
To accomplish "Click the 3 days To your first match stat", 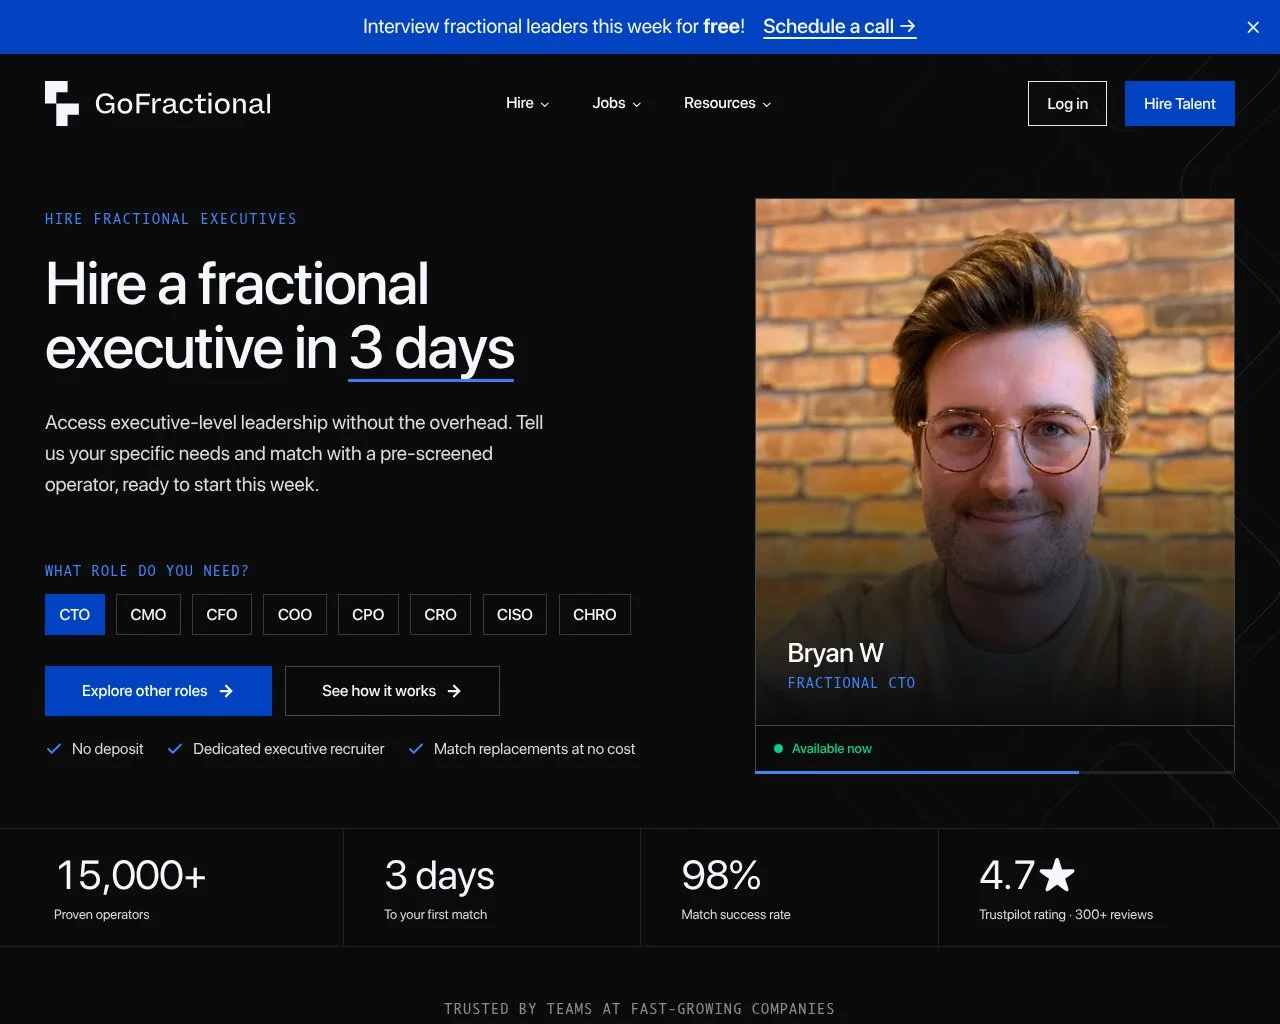I will [x=439, y=888].
